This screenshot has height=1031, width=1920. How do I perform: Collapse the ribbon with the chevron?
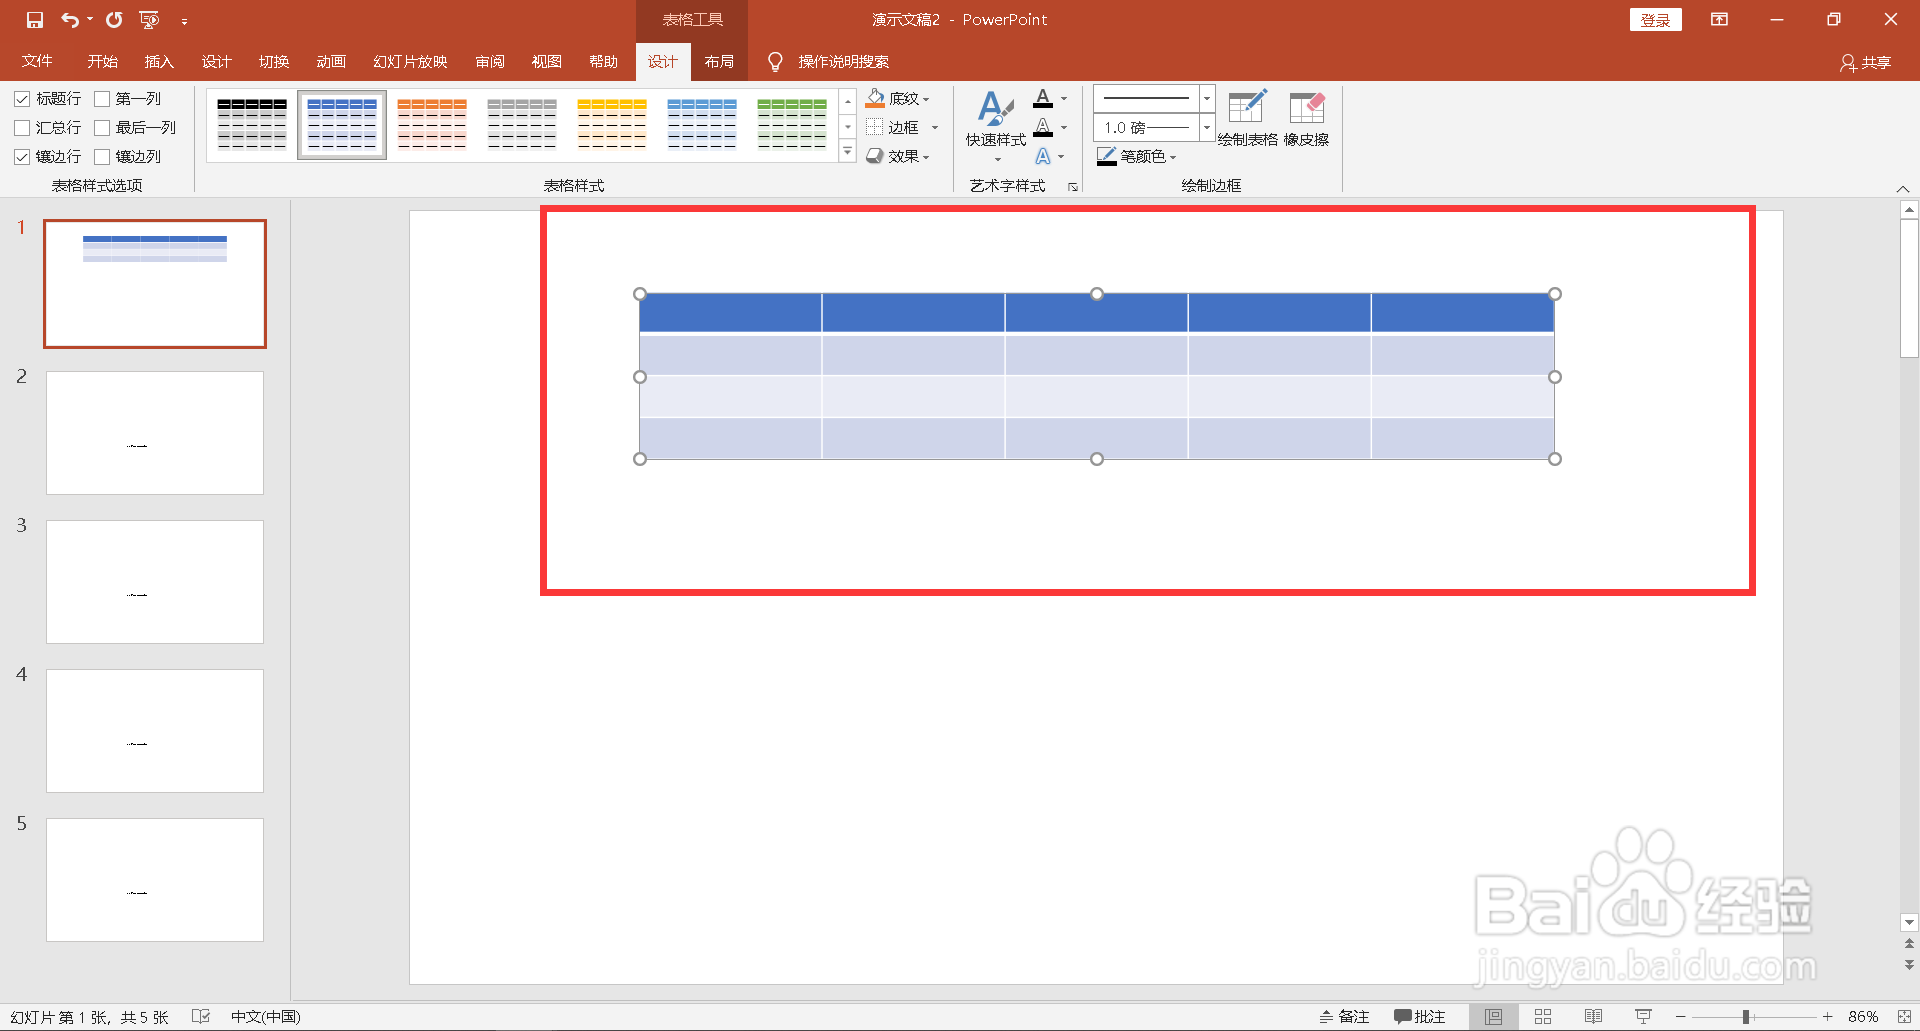coord(1903,189)
